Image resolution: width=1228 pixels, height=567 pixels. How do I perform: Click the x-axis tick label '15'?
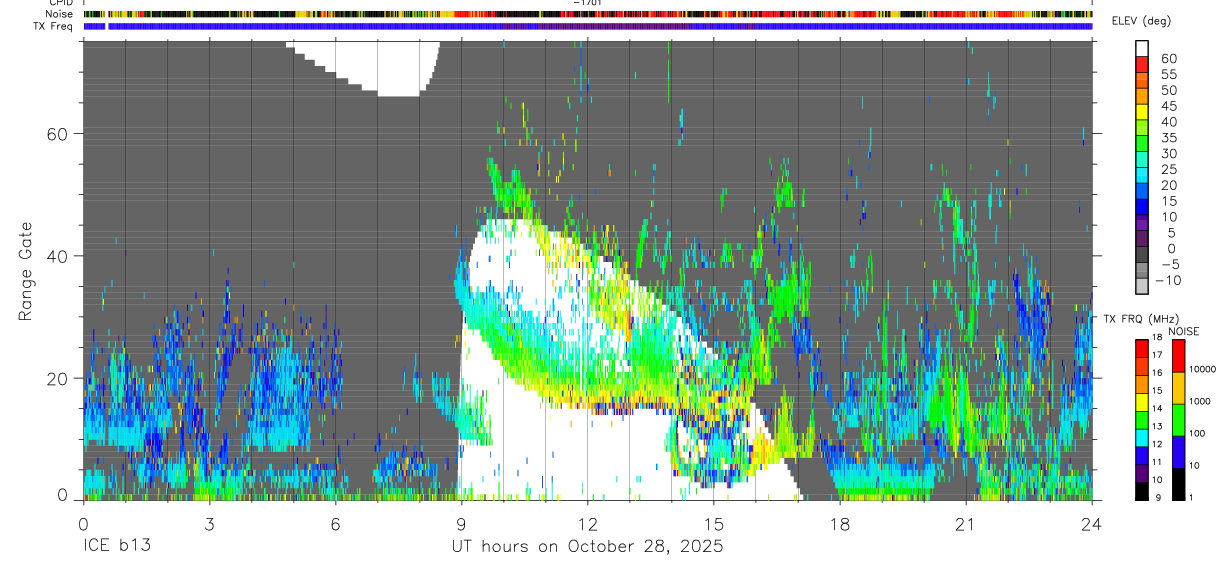(713, 524)
